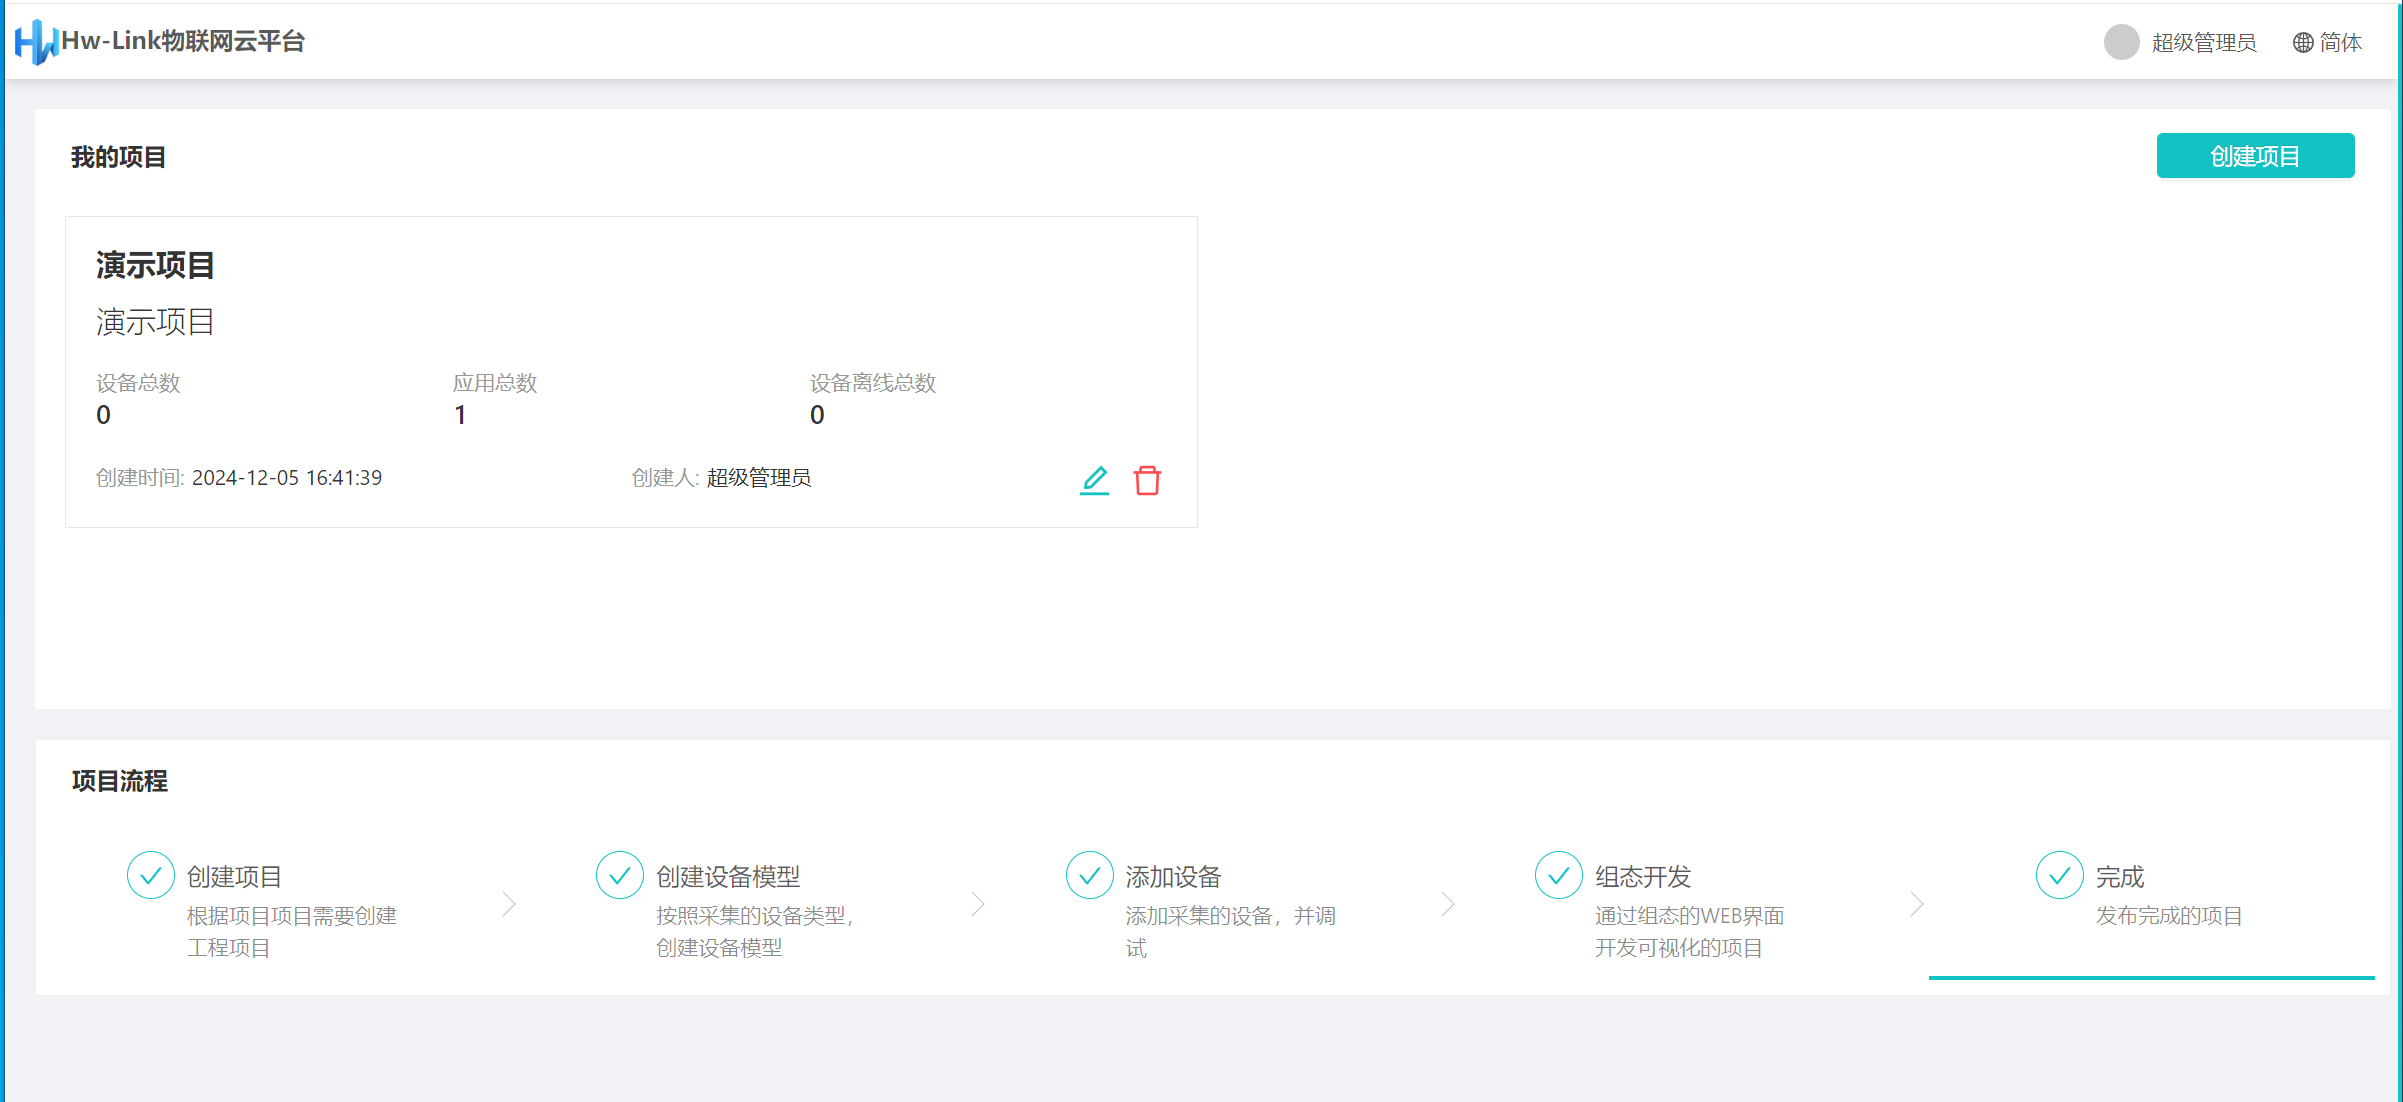Click the globe language icon
Image resolution: width=2403 pixels, height=1102 pixels.
click(2303, 42)
